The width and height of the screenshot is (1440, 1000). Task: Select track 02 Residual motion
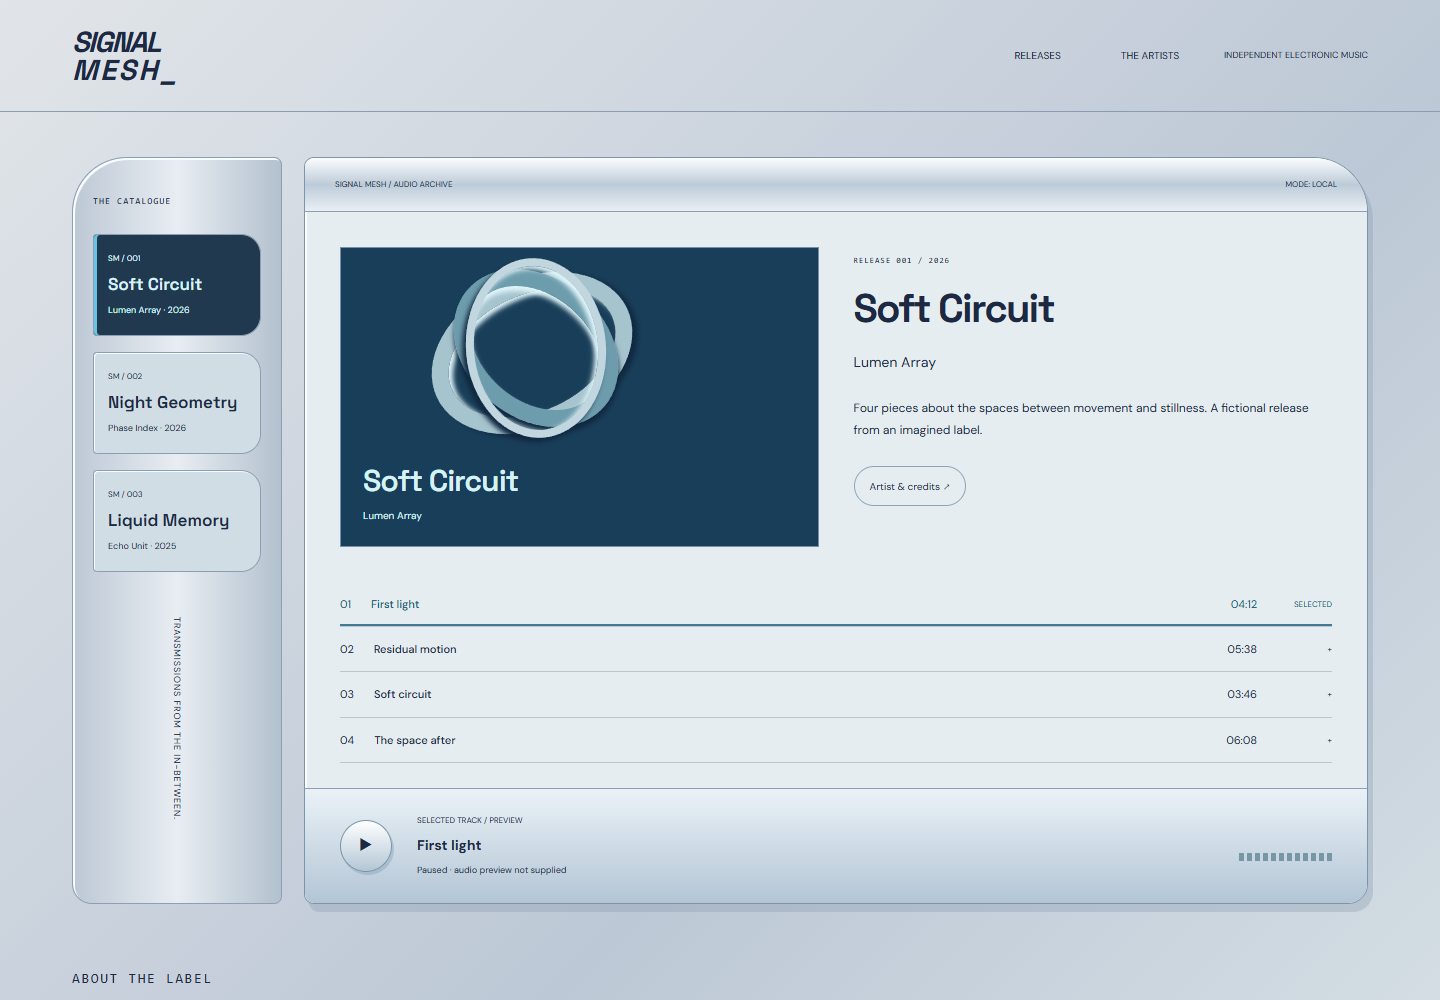click(835, 649)
